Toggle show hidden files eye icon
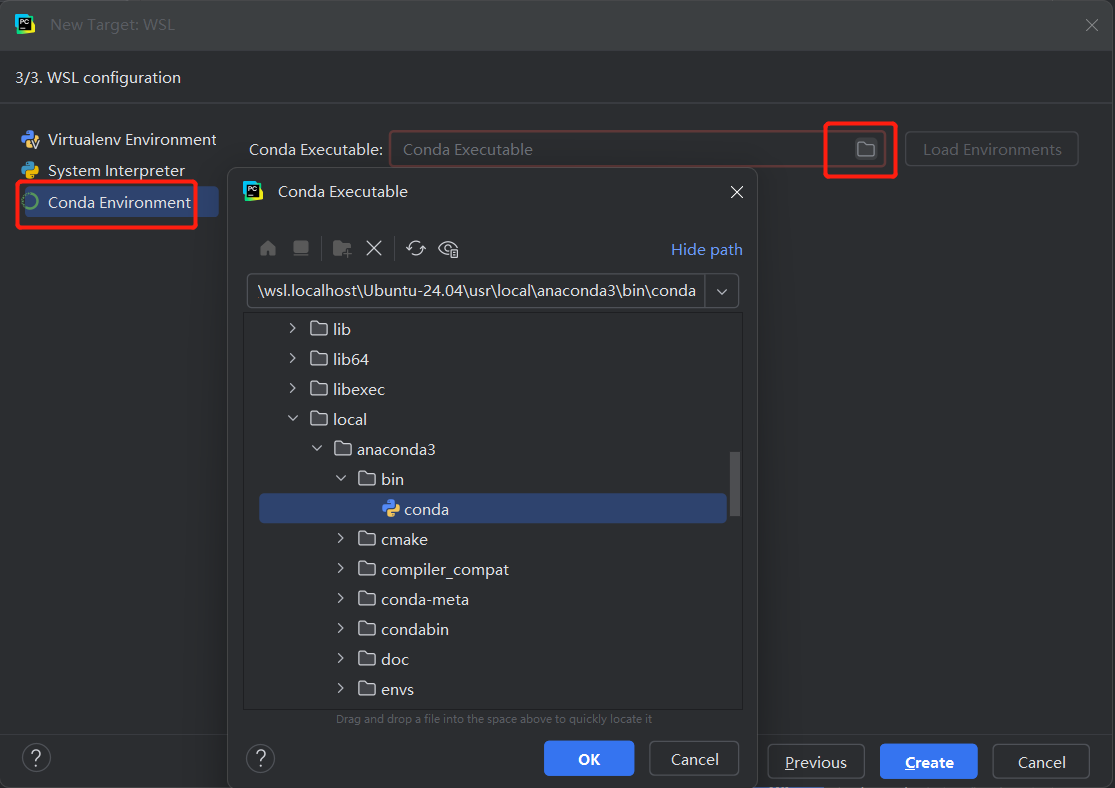Image resolution: width=1115 pixels, height=788 pixels. (448, 249)
